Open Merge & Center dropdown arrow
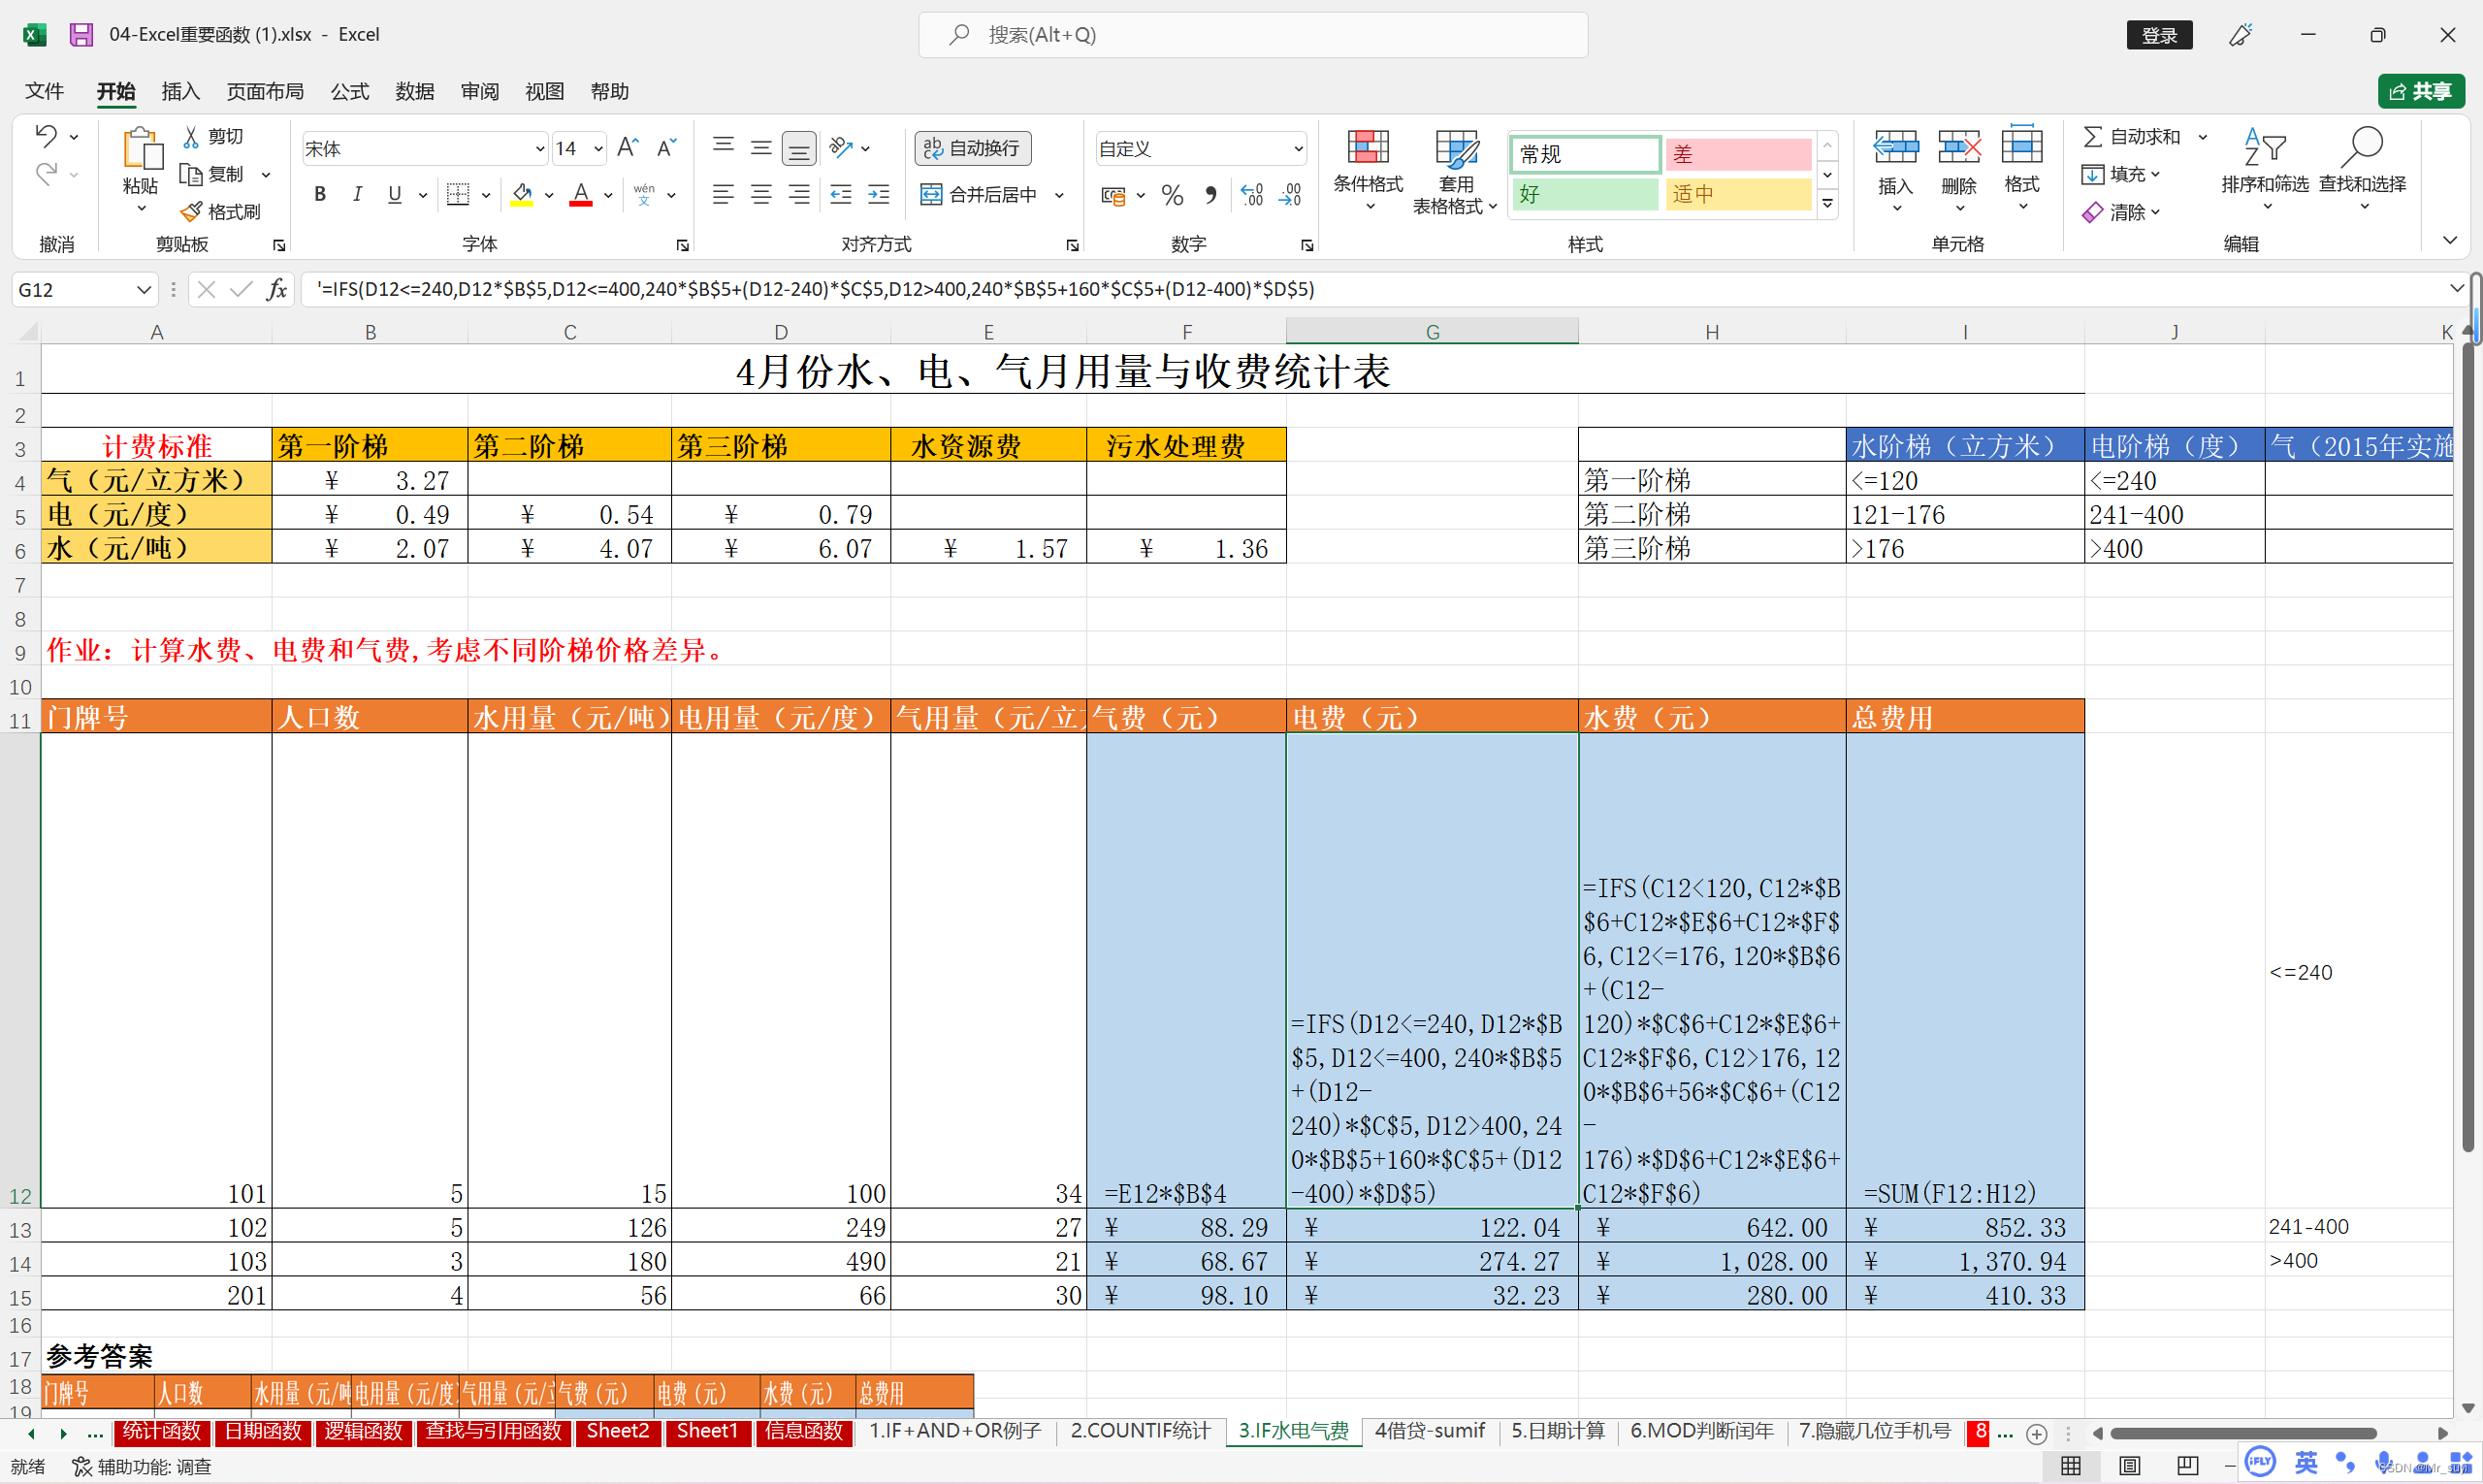 coord(1059,195)
